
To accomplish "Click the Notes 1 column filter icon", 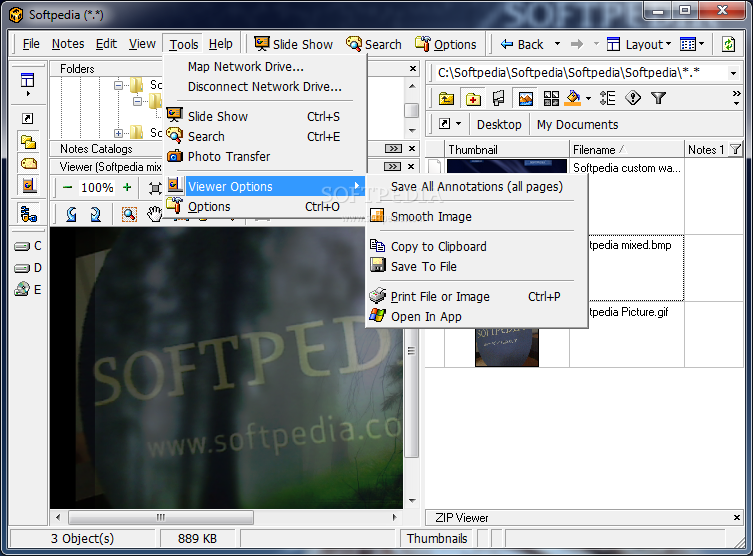I will coord(735,150).
